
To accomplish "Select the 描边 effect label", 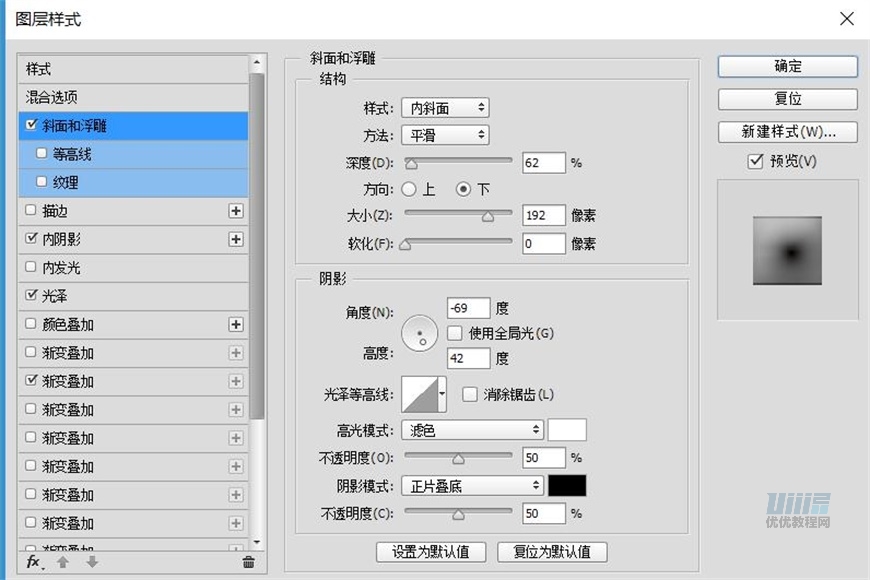I will point(55,211).
